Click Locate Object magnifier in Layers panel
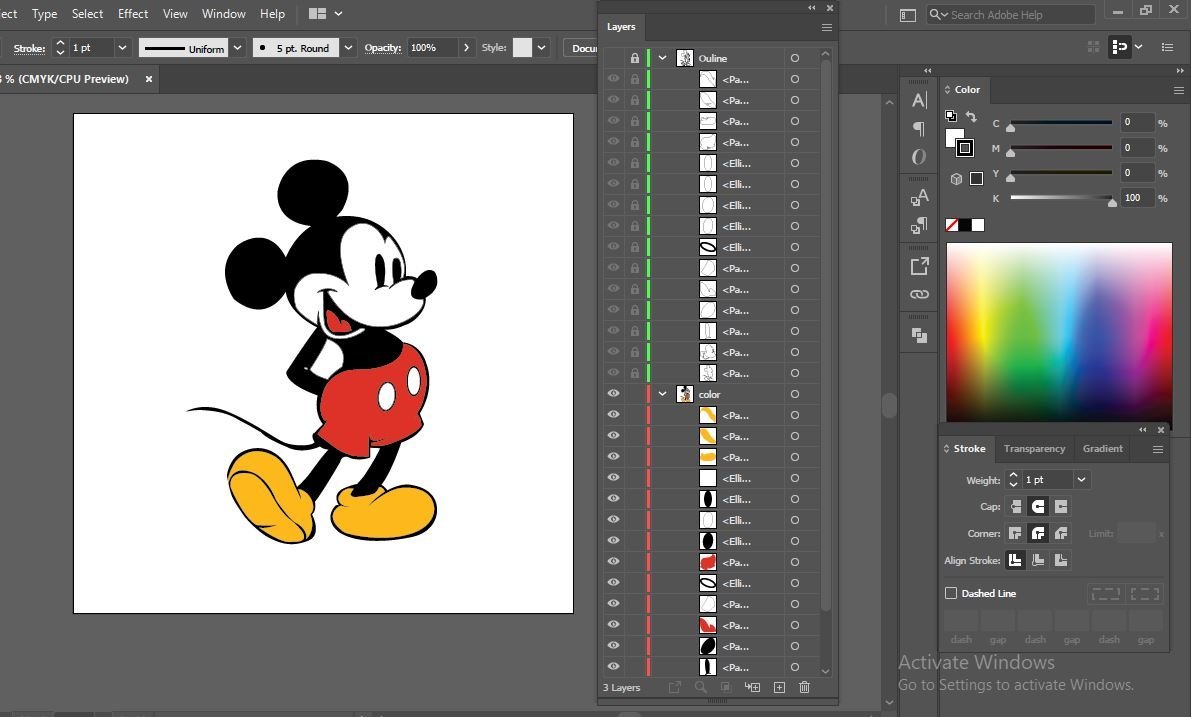 (x=700, y=687)
